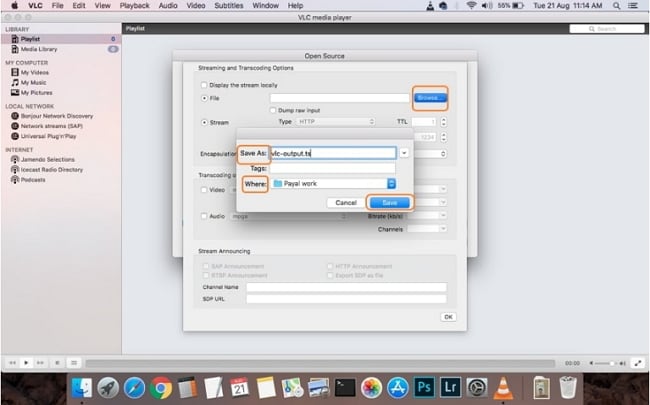Select My Pictures in sidebar
Screen dimensions: 650x405
pyautogui.click(x=36, y=93)
